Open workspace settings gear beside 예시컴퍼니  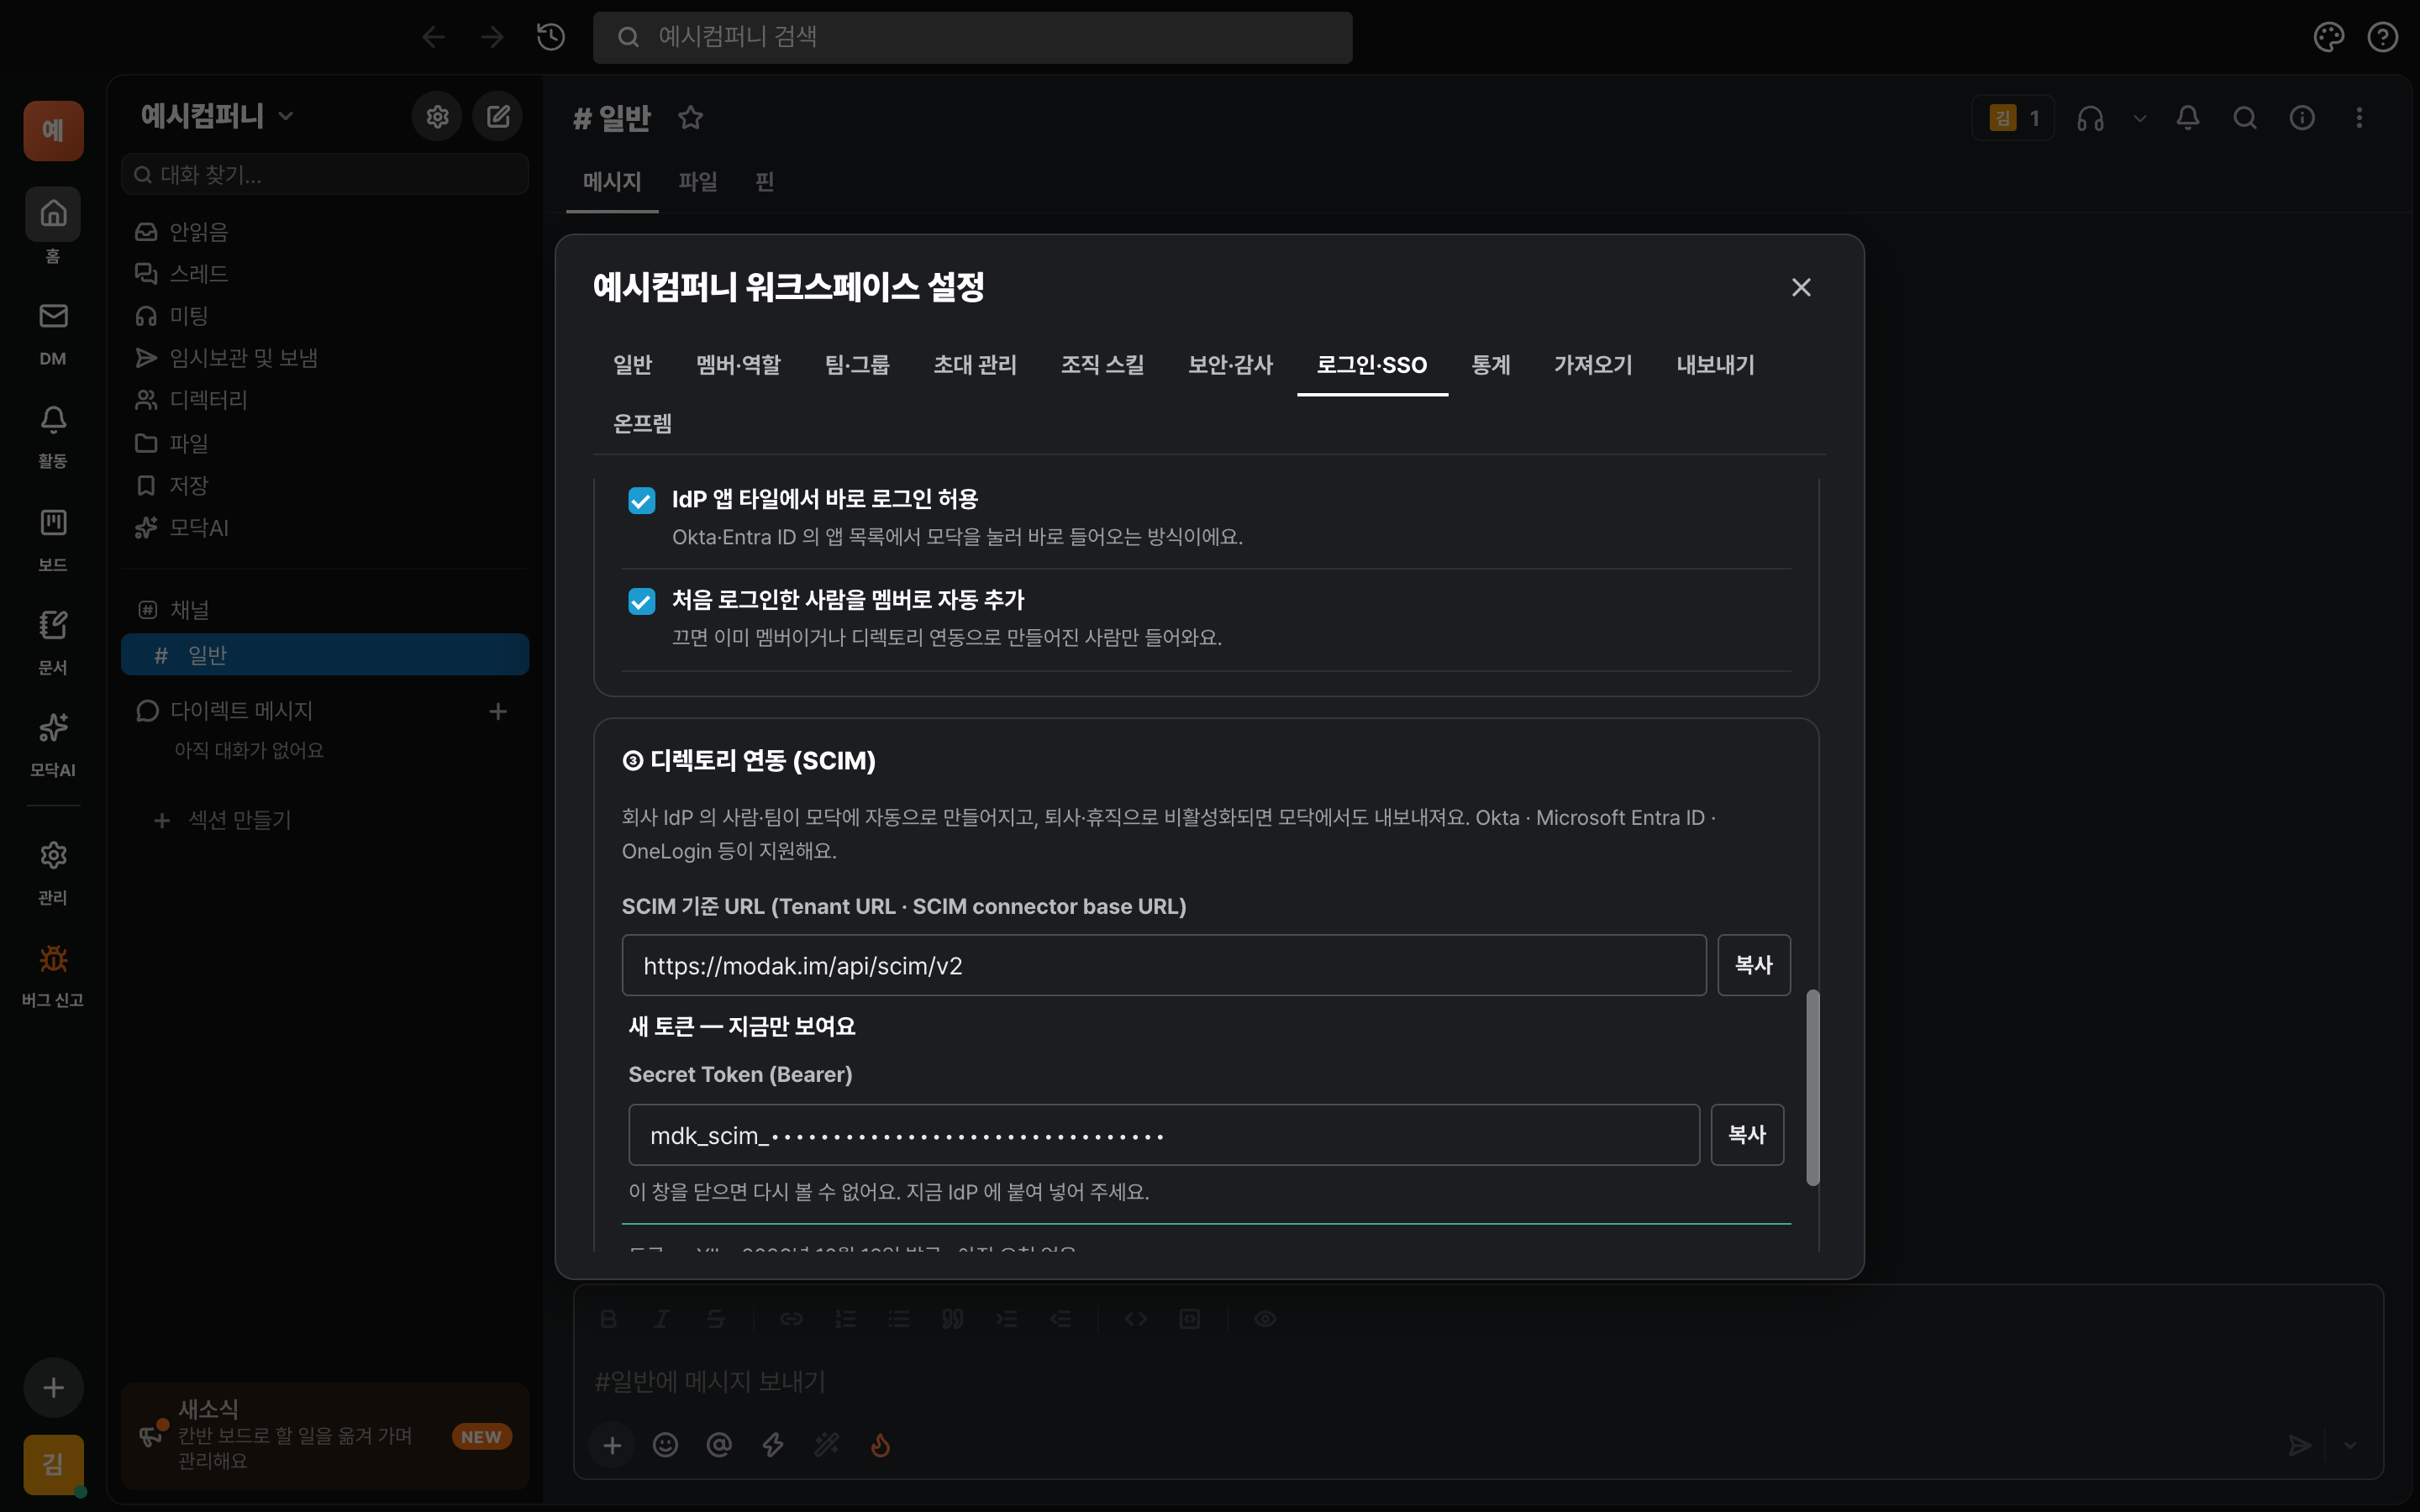tap(437, 117)
